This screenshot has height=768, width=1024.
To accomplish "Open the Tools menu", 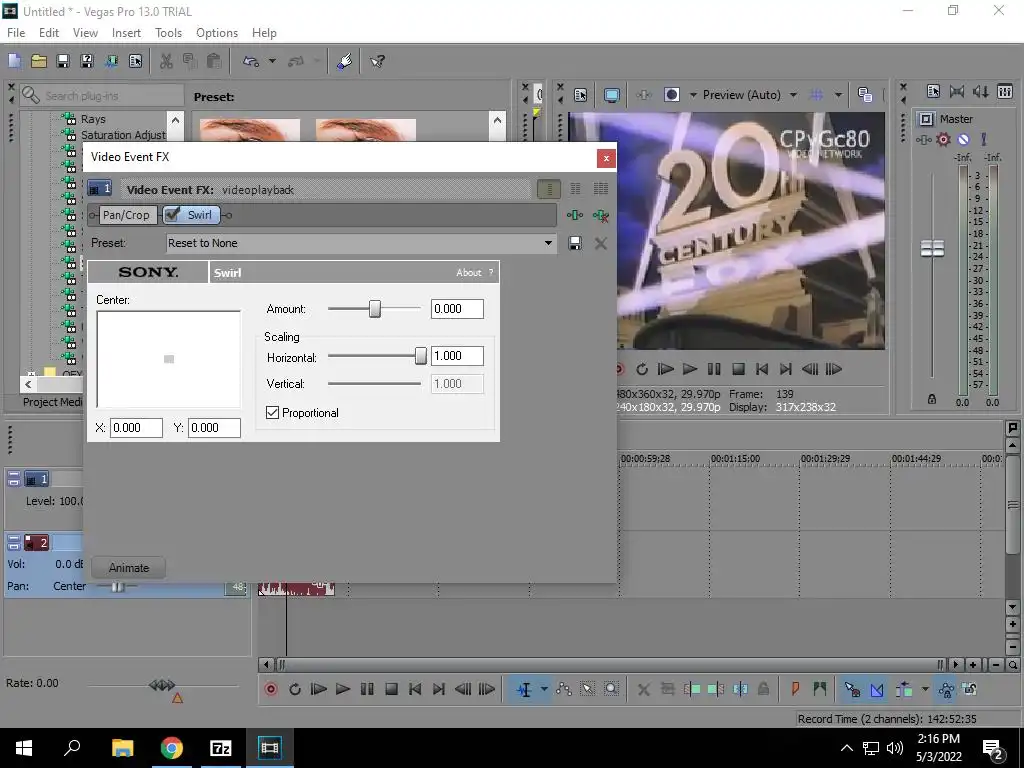I will pyautogui.click(x=168, y=33).
